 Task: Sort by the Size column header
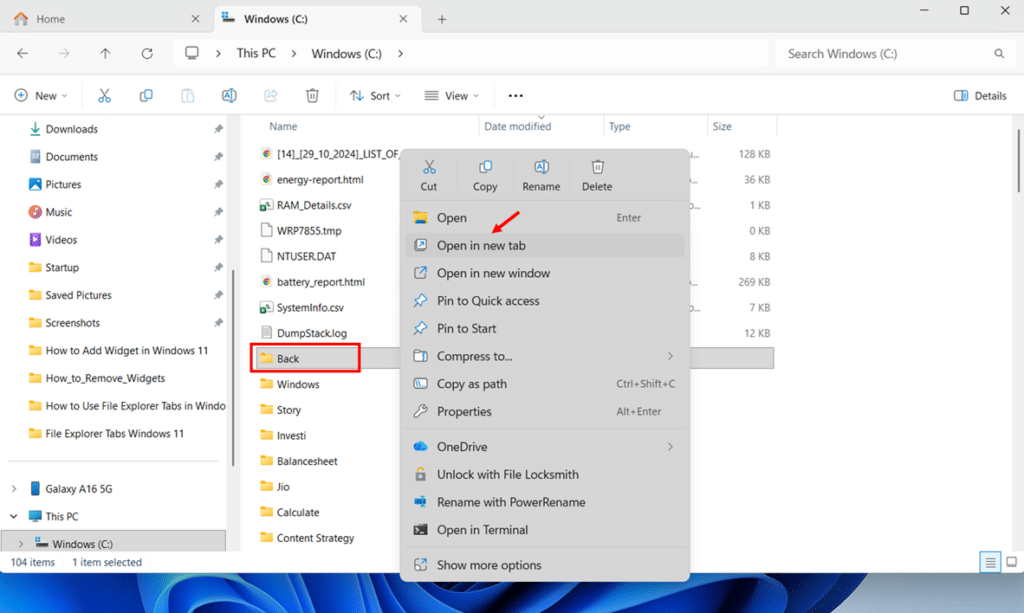[722, 127]
